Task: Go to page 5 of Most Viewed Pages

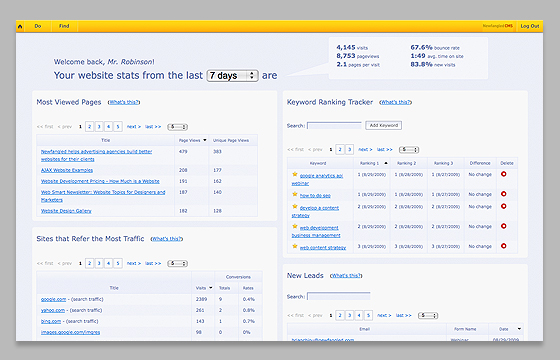Action: tap(118, 126)
